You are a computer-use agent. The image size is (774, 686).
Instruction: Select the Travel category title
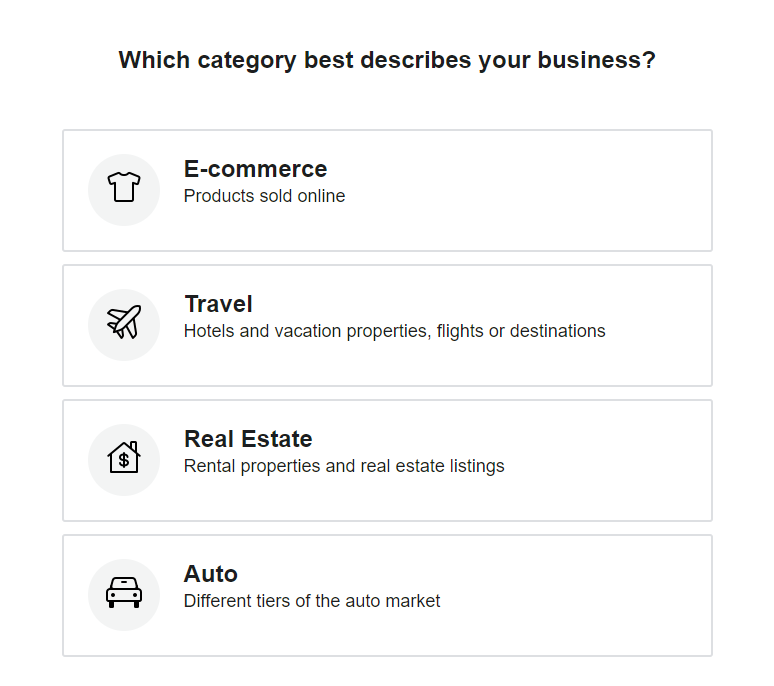[218, 304]
